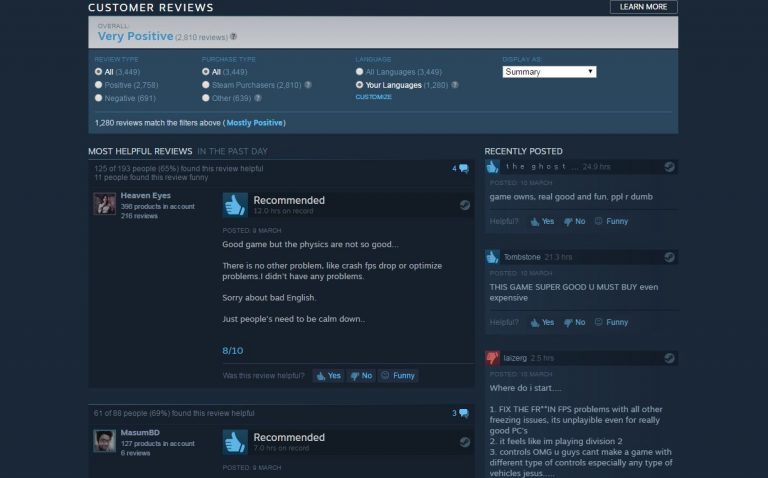This screenshot has height=478, width=768.
Task: Click the 8/10 rating text
Action: coord(233,351)
